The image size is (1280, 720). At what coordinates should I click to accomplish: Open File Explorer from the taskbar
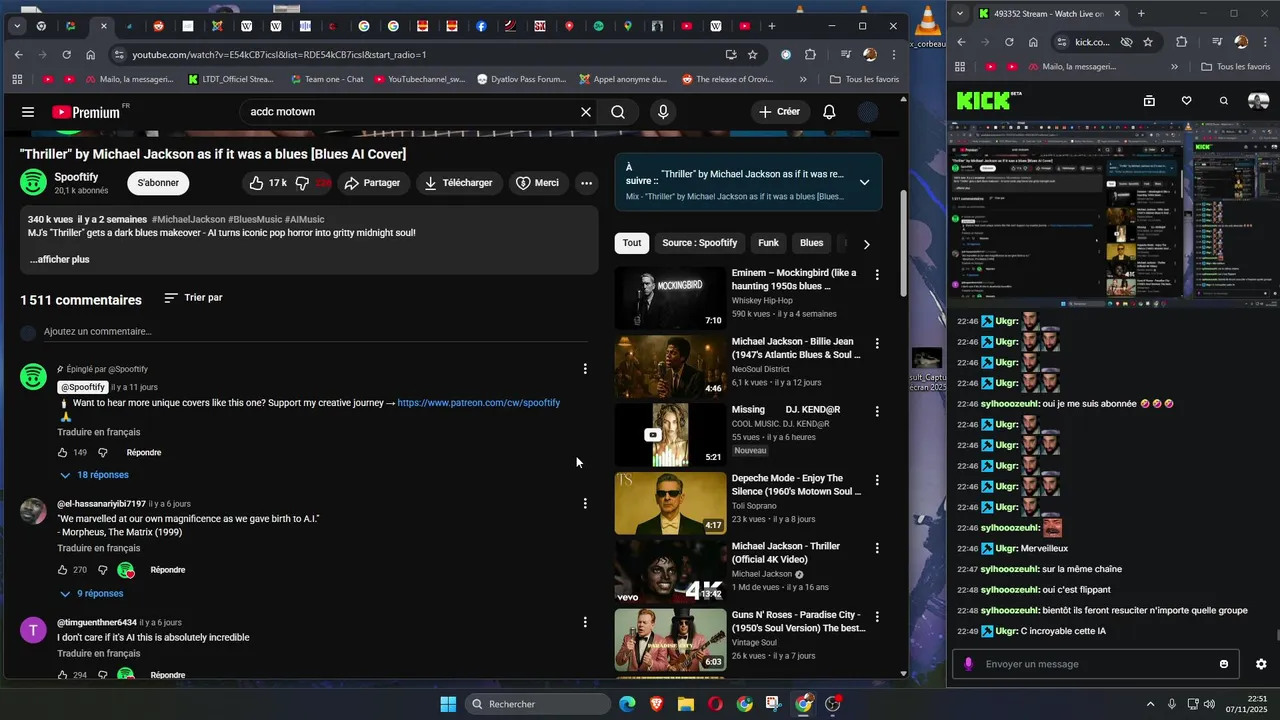pyautogui.click(x=686, y=704)
